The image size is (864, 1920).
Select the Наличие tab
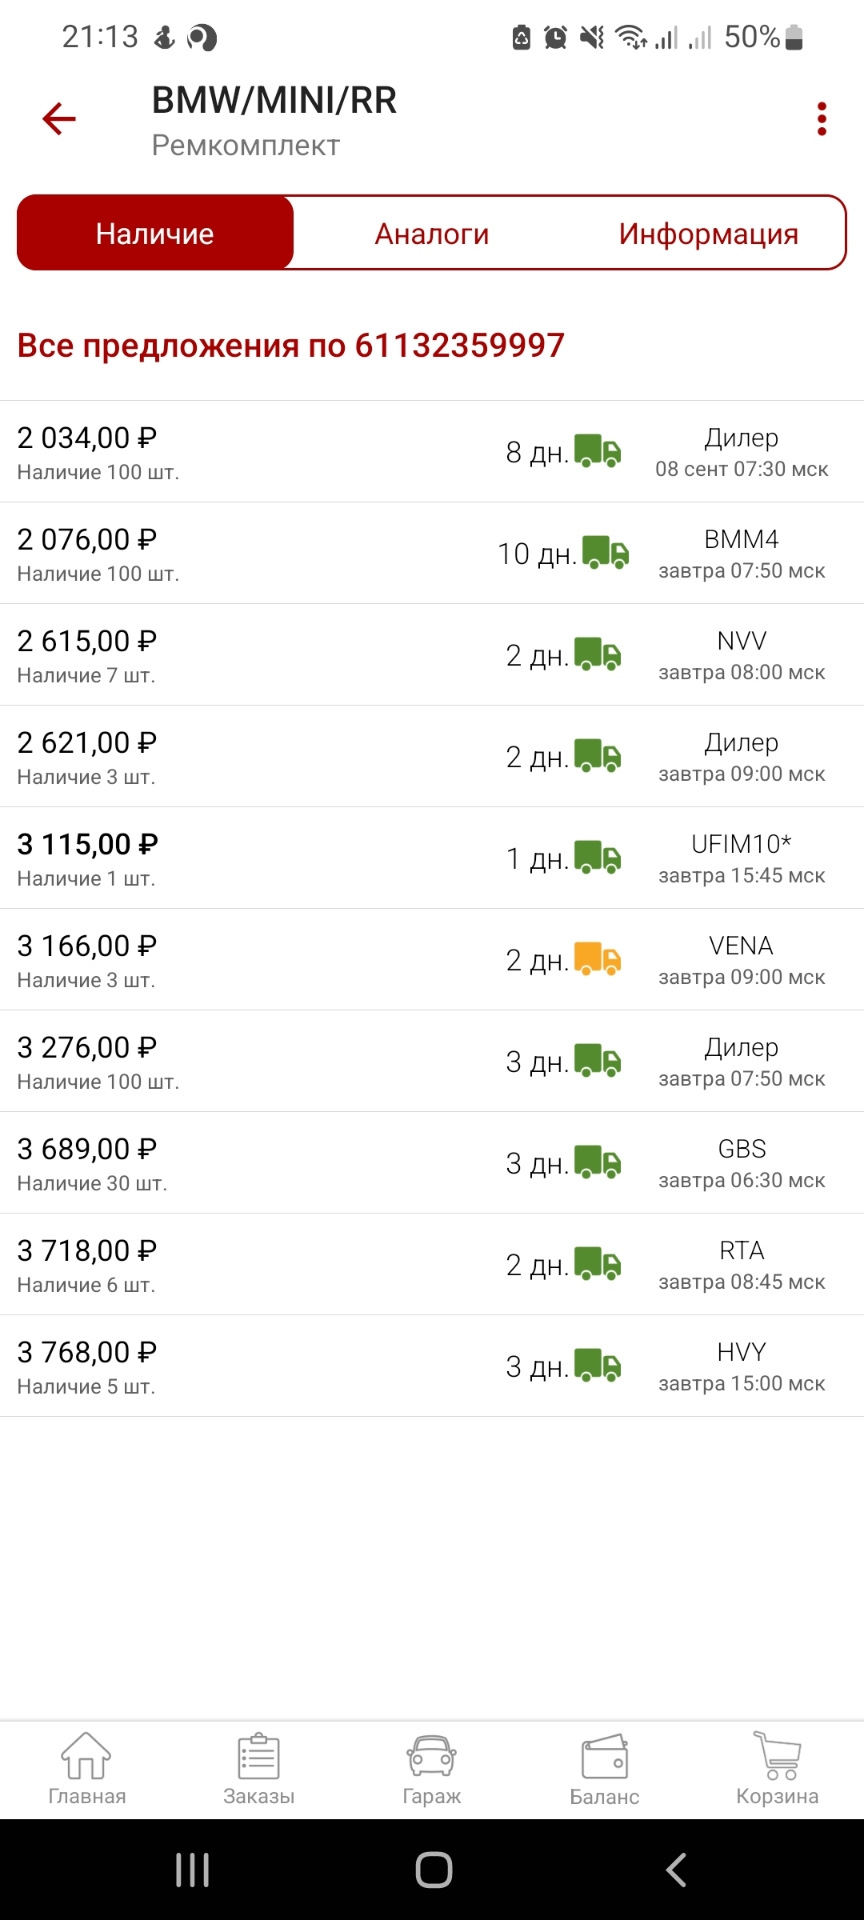pyautogui.click(x=155, y=234)
